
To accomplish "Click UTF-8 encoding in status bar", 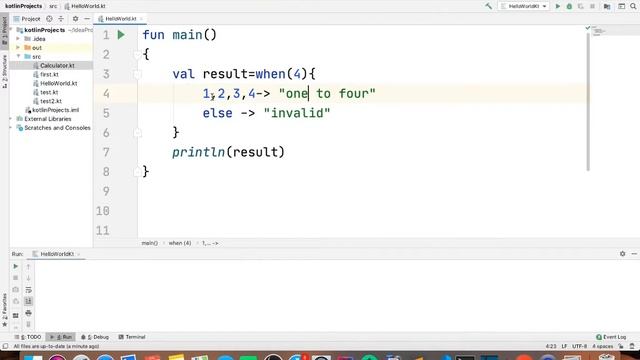I will (x=579, y=347).
